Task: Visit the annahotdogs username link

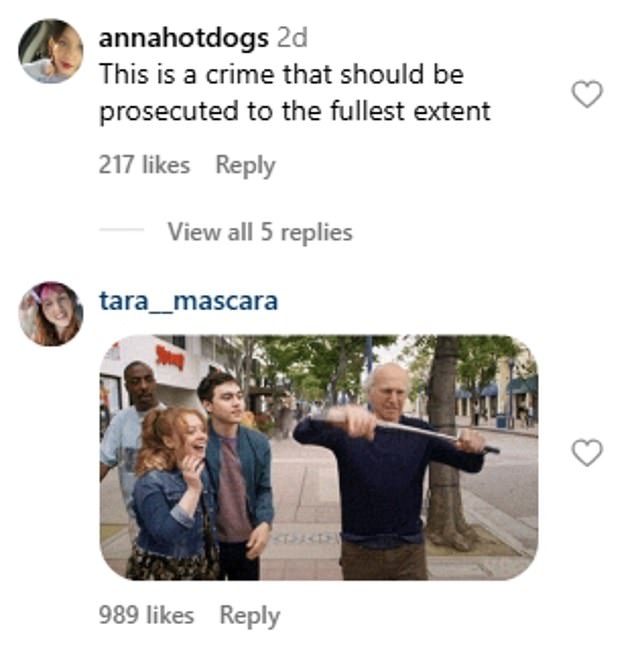Action: [184, 38]
